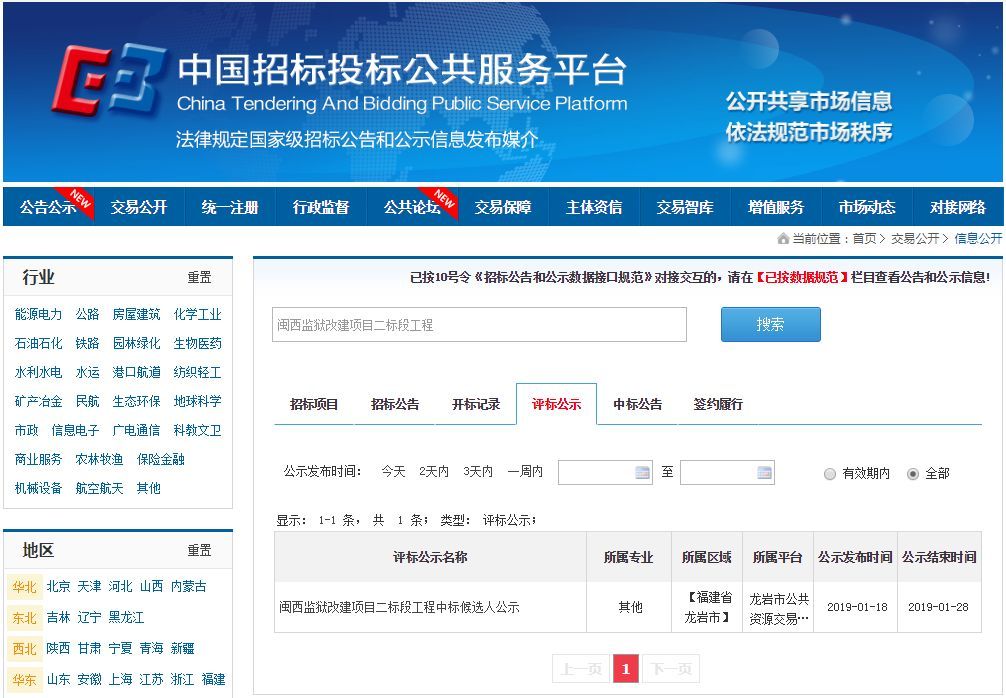Select the 评标公示 tab
This screenshot has width=1006, height=698.
[556, 404]
